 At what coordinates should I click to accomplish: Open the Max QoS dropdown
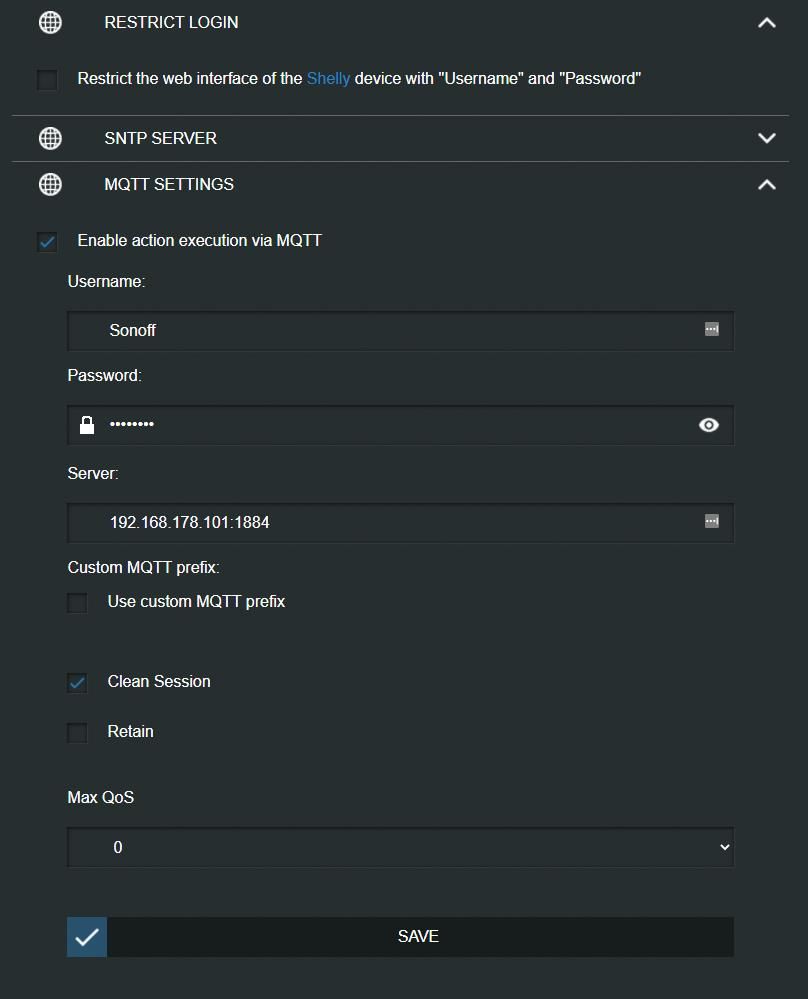tap(400, 847)
